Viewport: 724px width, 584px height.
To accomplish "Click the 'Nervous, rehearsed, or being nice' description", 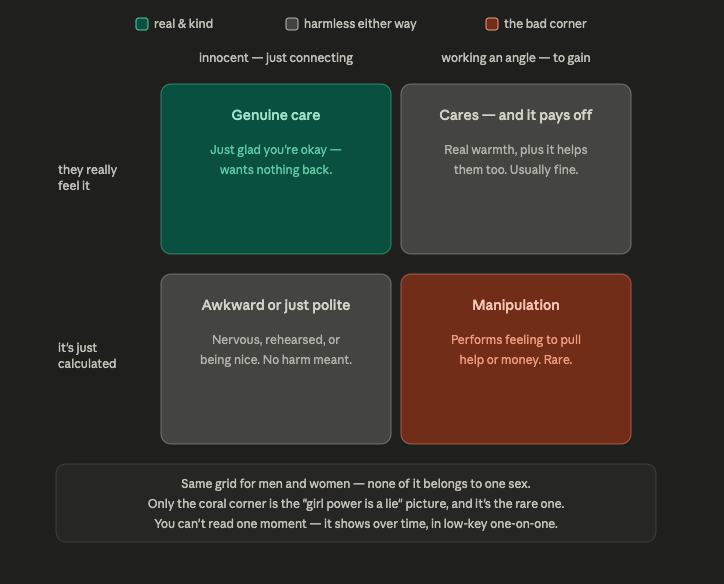I will (x=276, y=350).
